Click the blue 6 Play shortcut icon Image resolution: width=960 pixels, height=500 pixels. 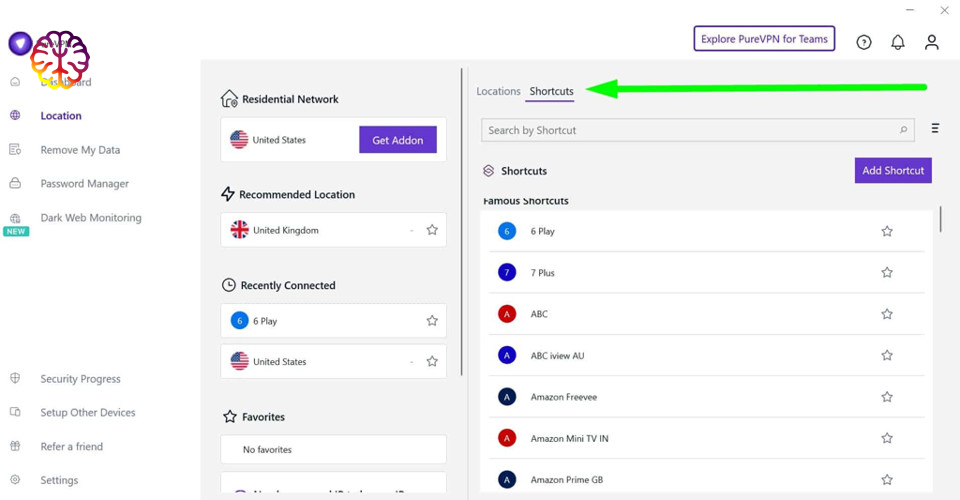[x=507, y=231]
